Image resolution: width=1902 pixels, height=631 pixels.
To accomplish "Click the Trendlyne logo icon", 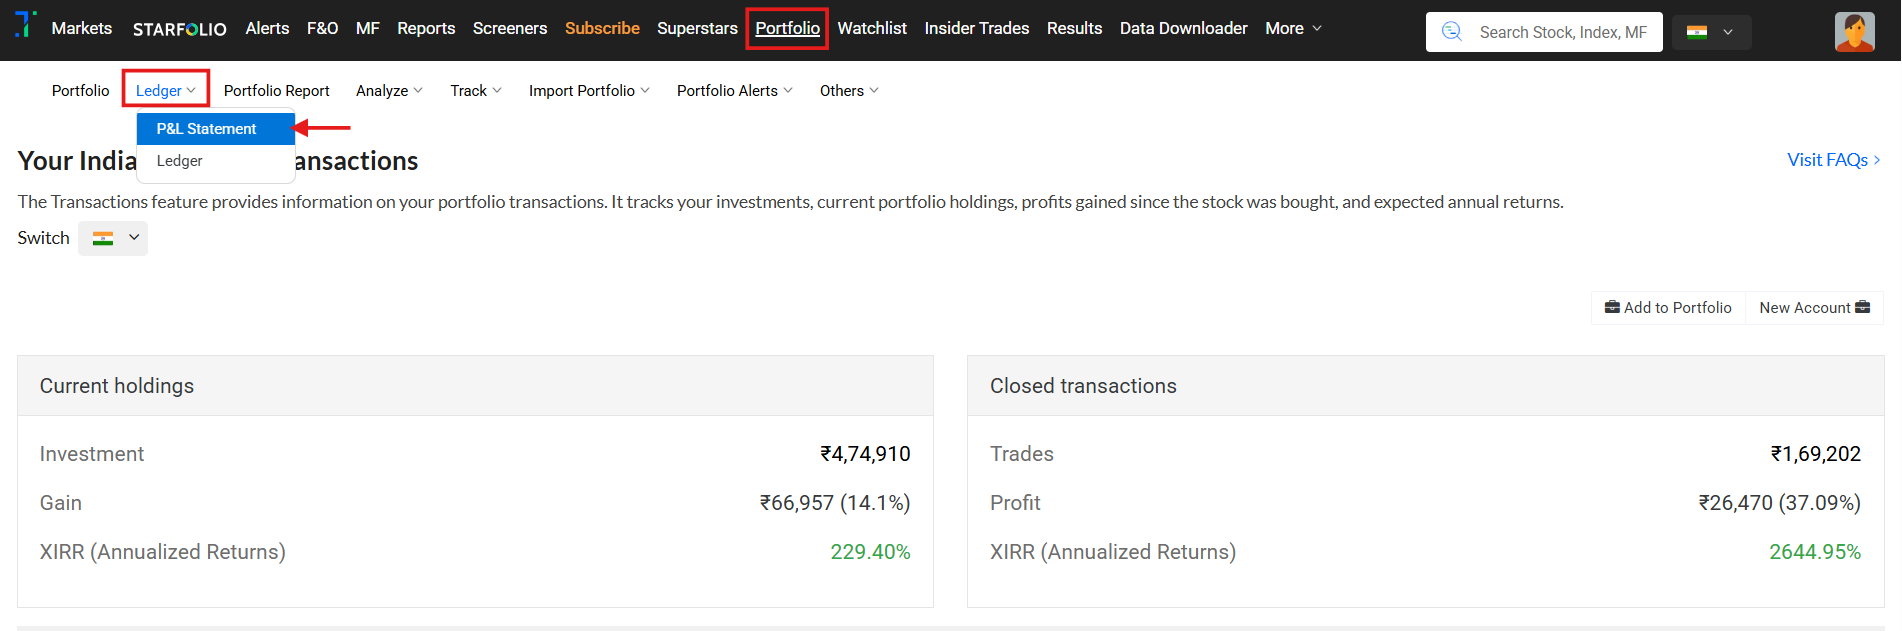I will tap(26, 24).
